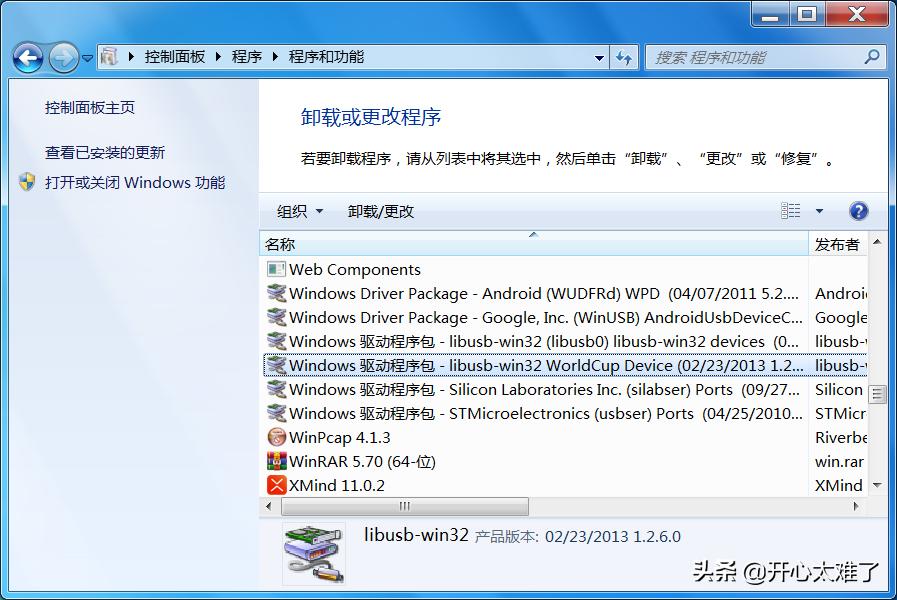
Task: Click 卸载/更改 to uninstall the selected program
Action: pyautogui.click(x=381, y=211)
